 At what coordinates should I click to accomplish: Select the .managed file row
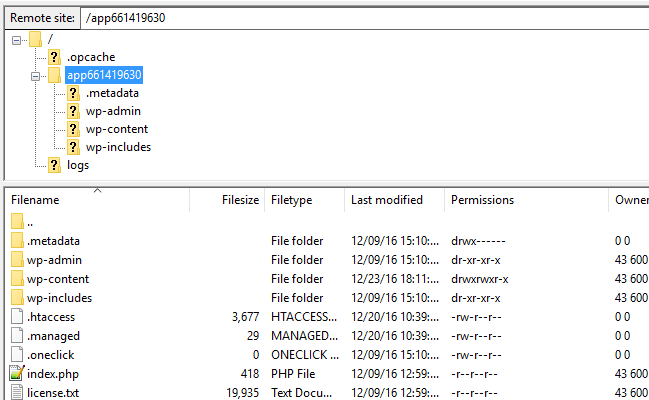click(x=327, y=336)
